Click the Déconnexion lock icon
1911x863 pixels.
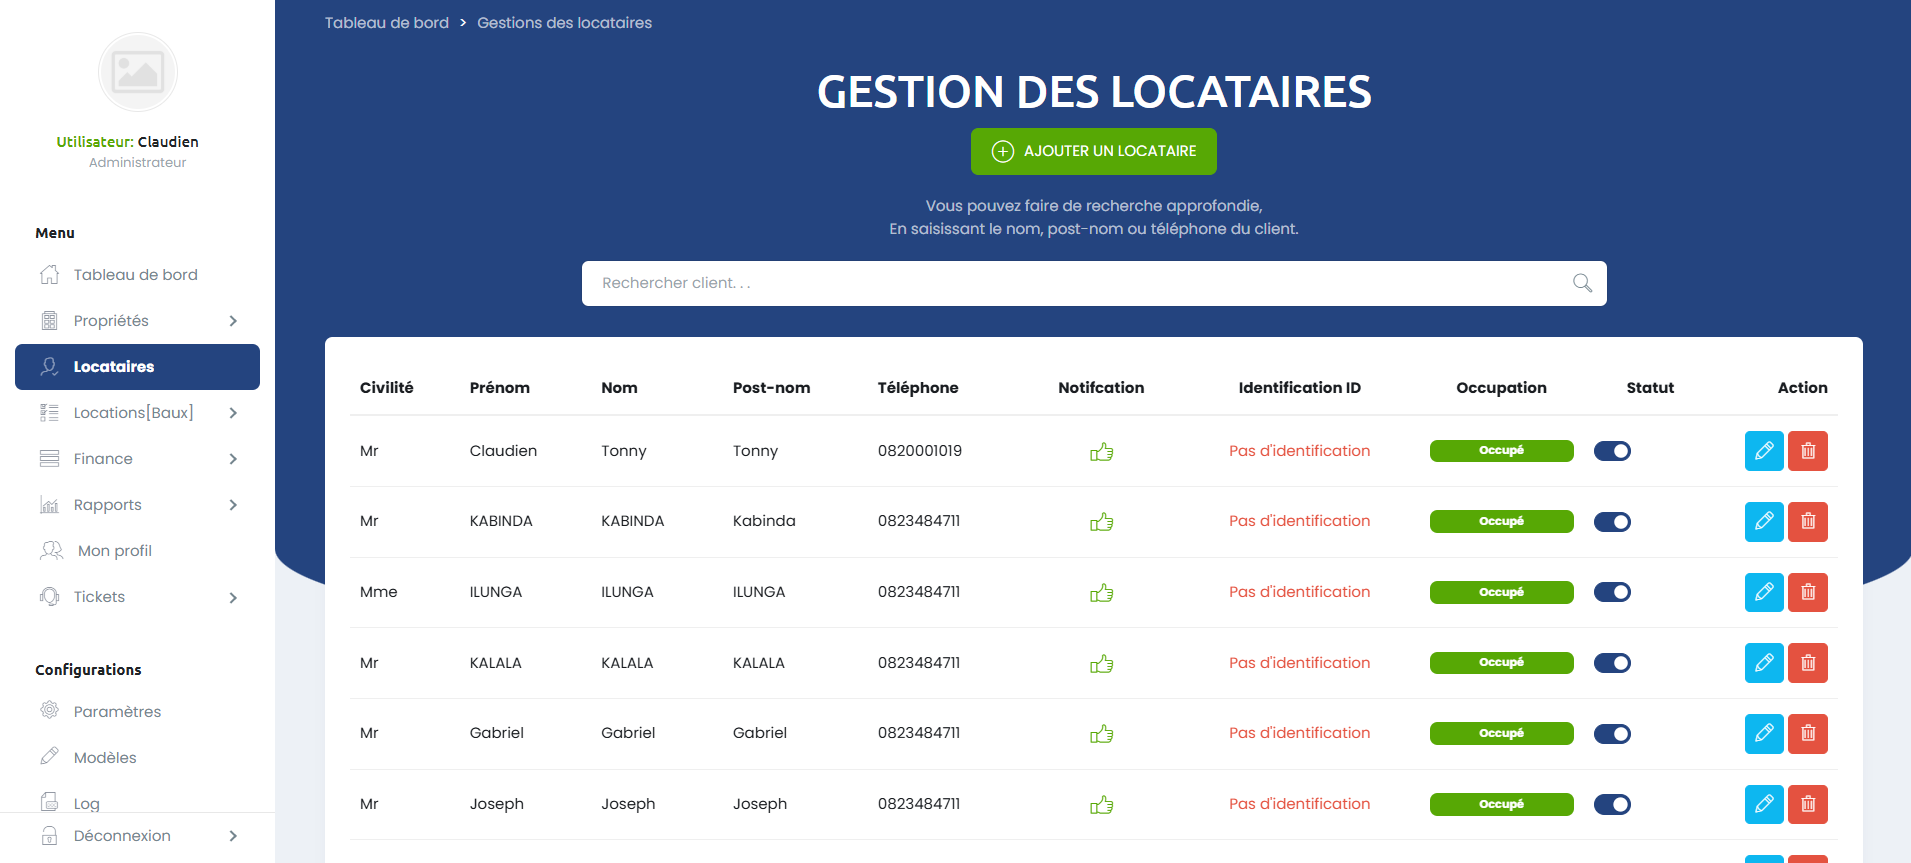[49, 835]
